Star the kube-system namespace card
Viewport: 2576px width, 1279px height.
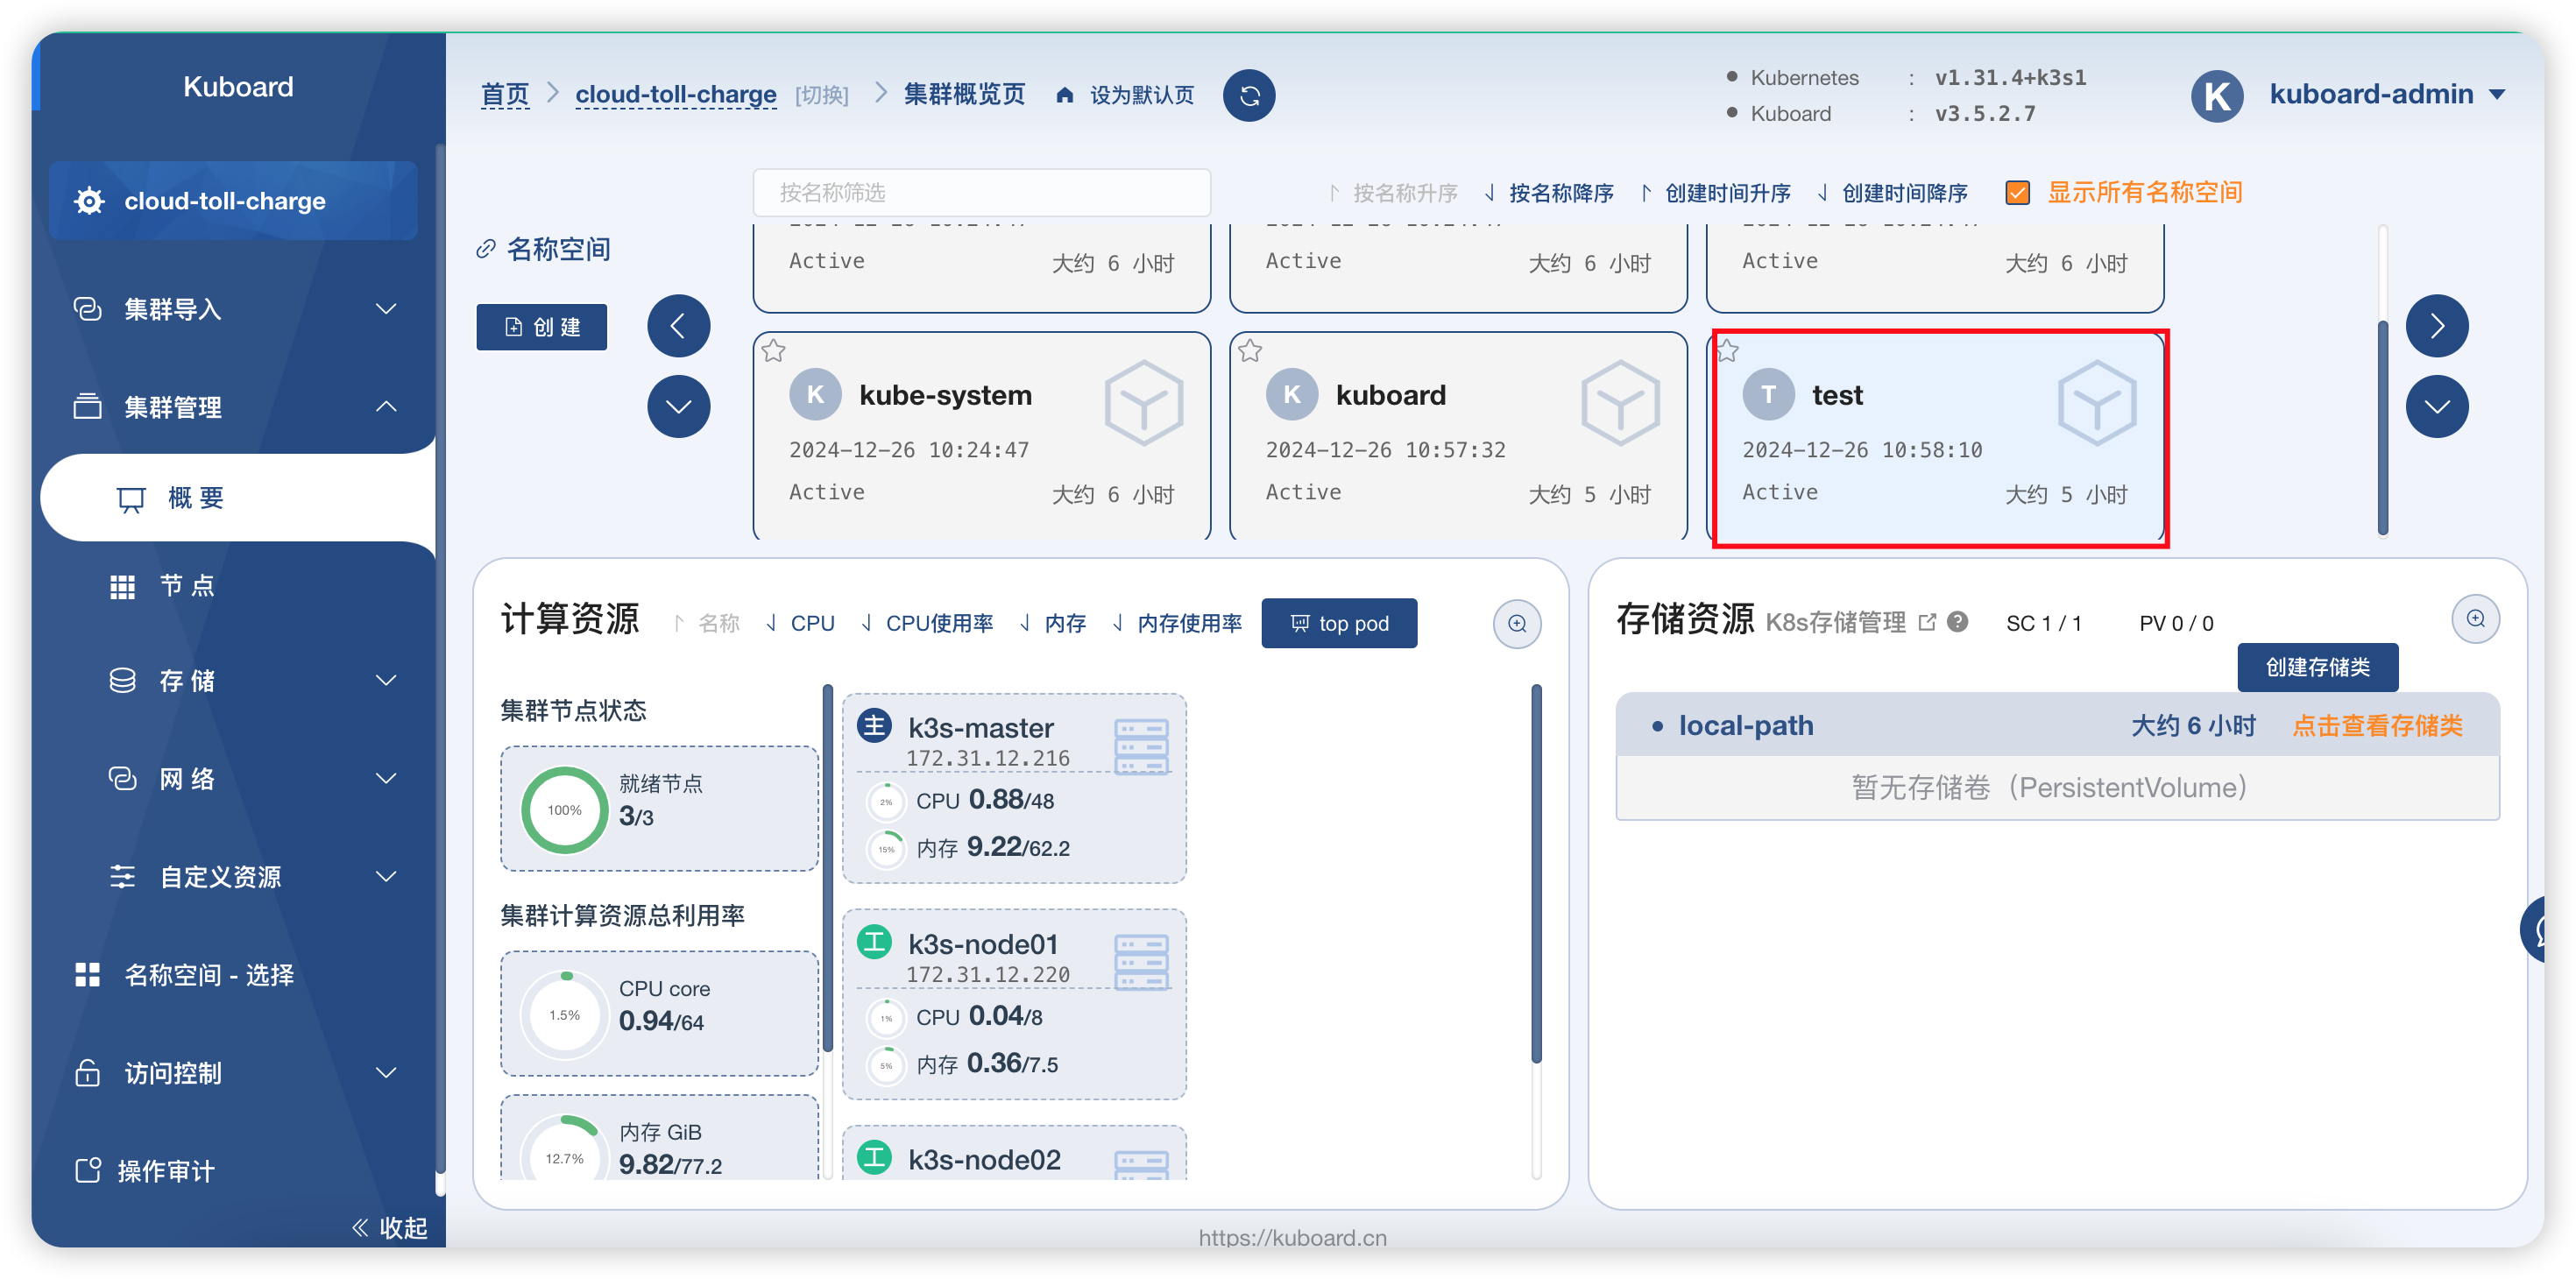tap(774, 351)
